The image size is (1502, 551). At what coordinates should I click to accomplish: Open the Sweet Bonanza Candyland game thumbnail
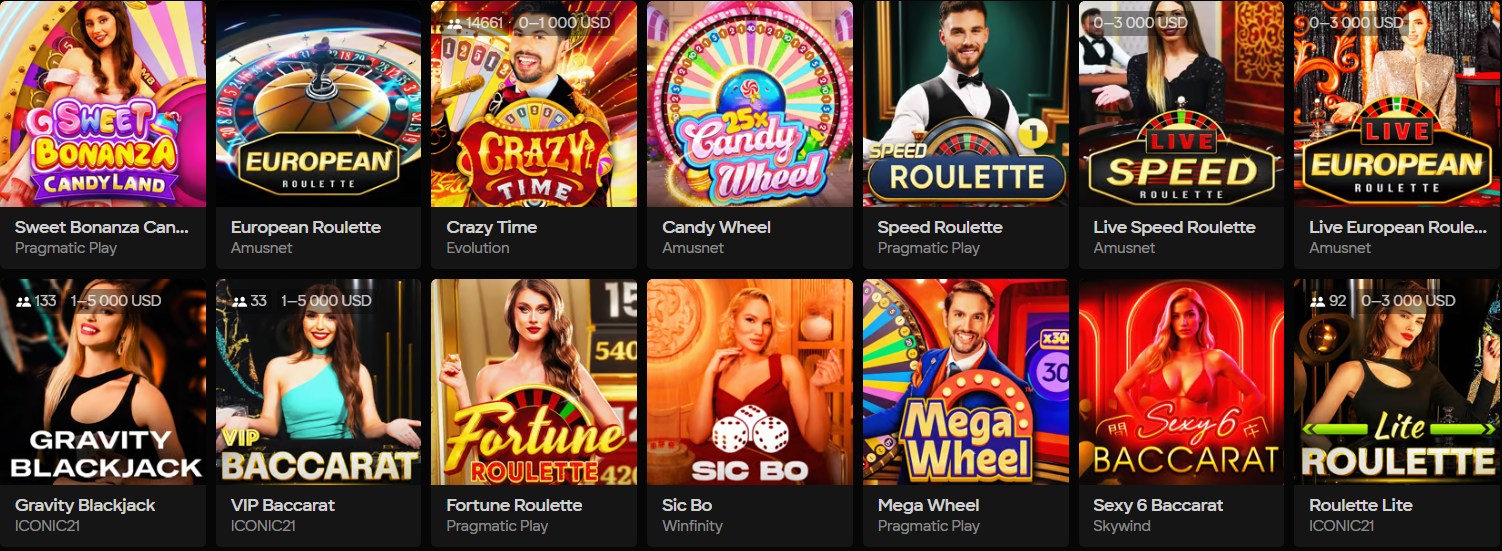(103, 104)
